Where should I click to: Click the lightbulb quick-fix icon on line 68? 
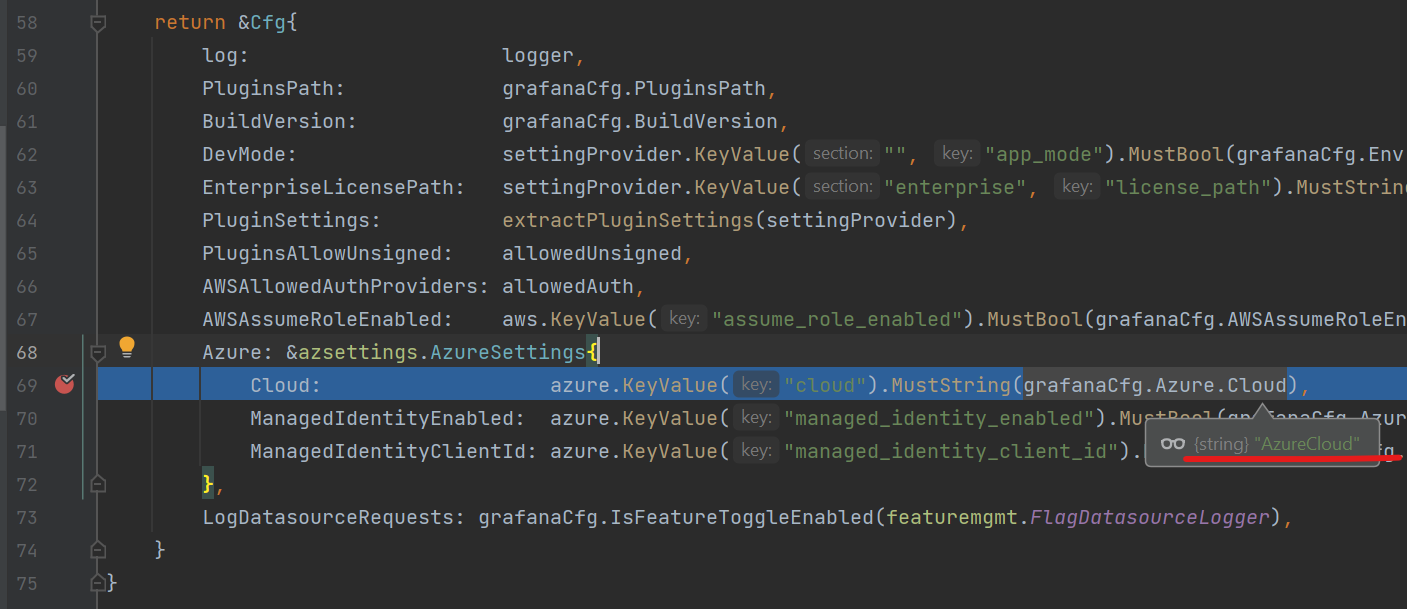coord(126,349)
